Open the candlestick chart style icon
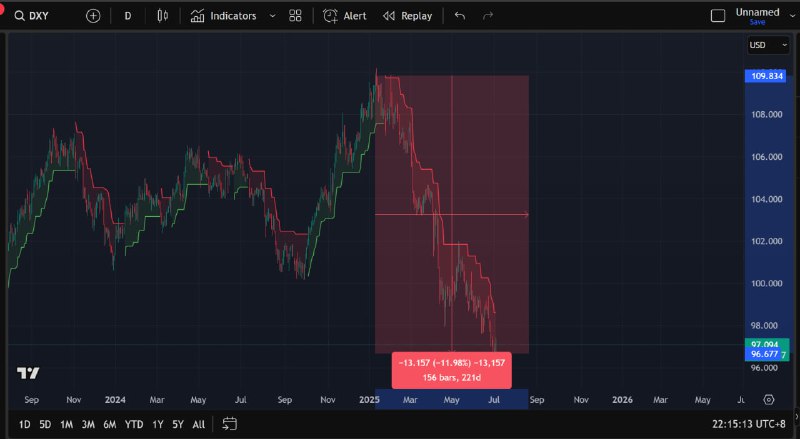This screenshot has height=439, width=800. click(163, 16)
